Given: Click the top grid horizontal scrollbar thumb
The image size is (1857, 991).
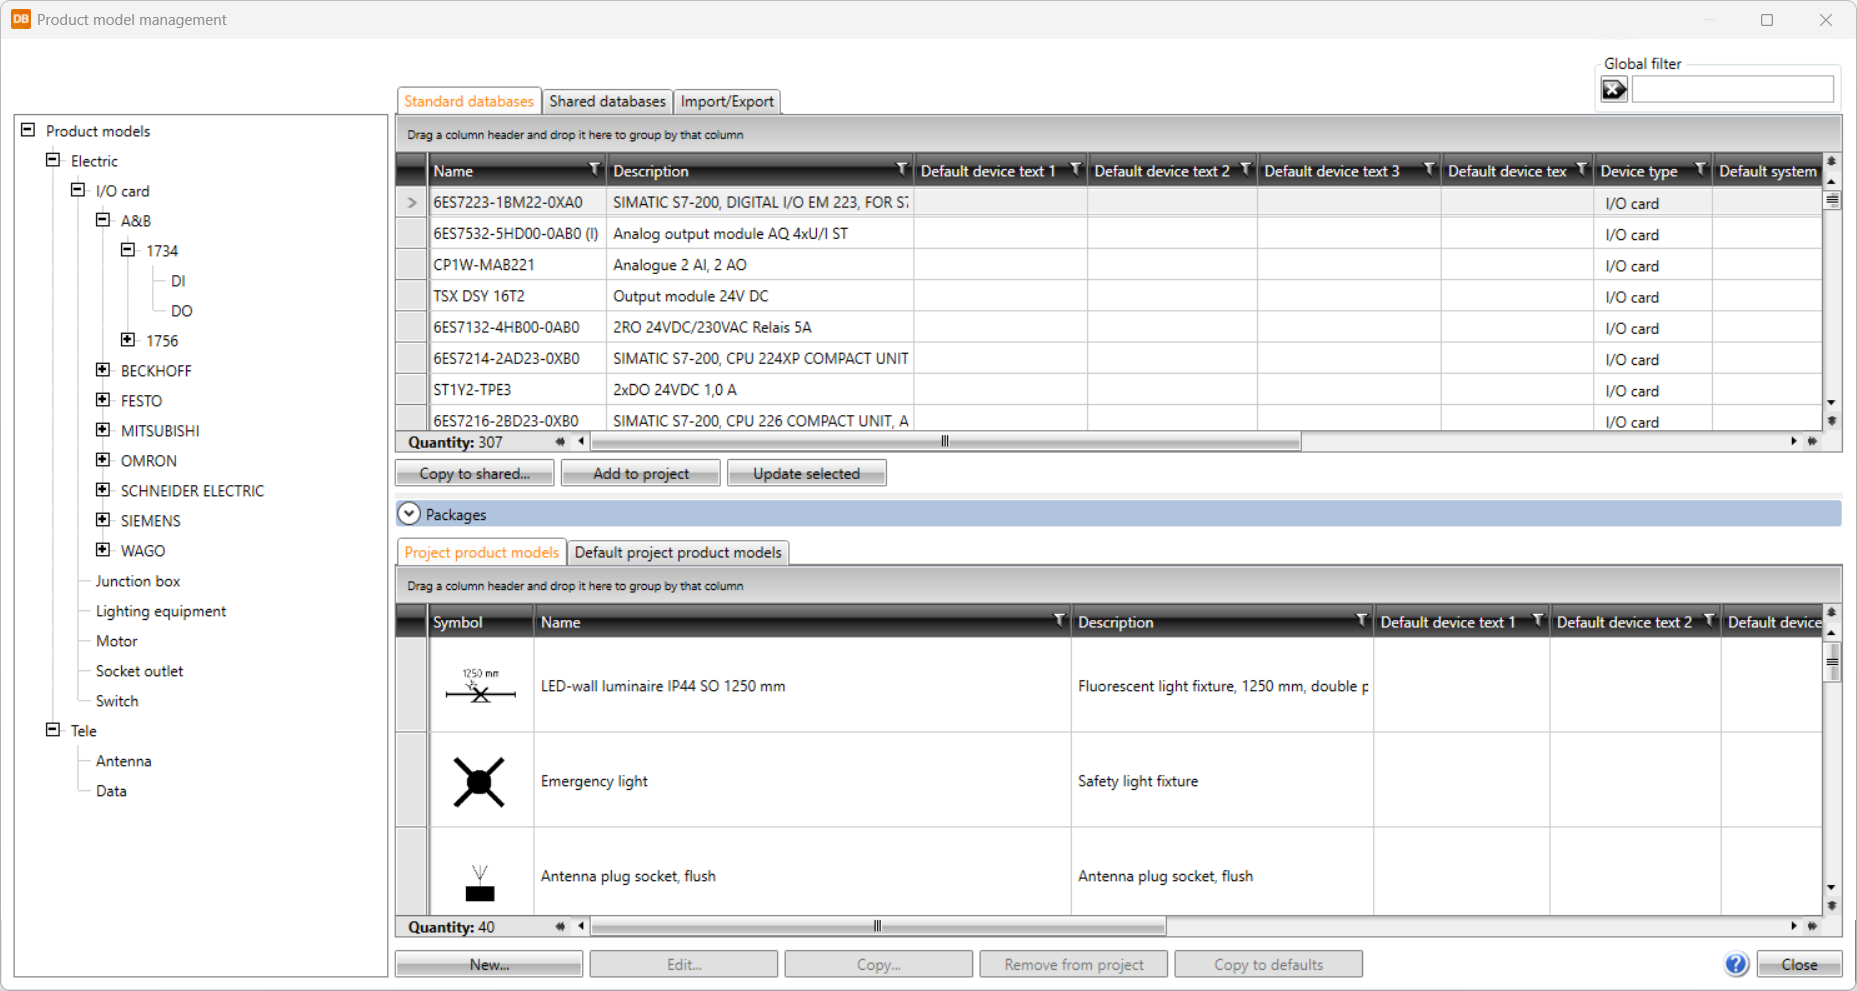Looking at the screenshot, I should pos(944,441).
